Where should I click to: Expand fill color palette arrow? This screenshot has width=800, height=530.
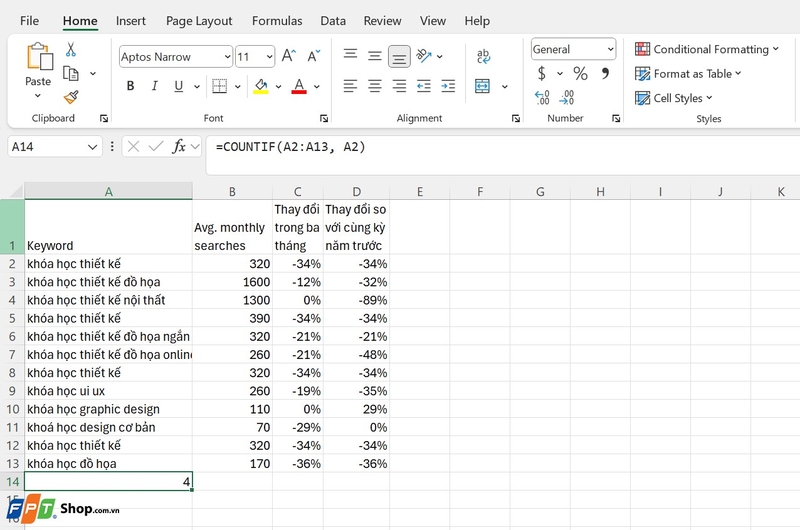[x=279, y=87]
